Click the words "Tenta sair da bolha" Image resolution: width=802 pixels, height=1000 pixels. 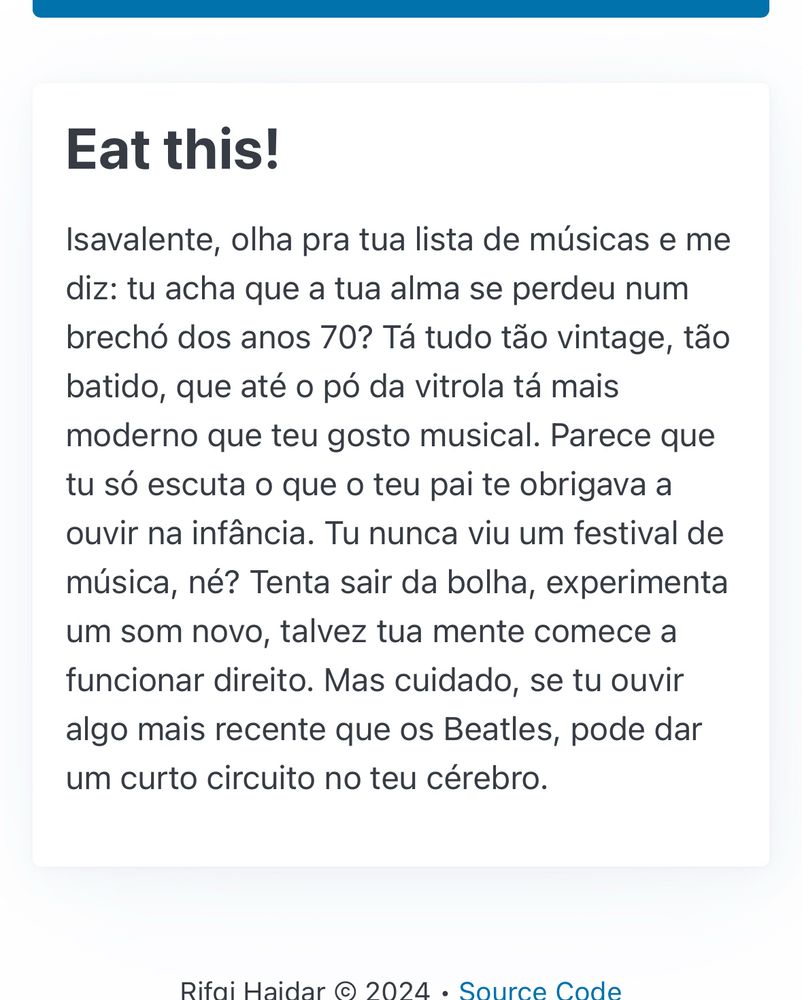[x=392, y=583]
